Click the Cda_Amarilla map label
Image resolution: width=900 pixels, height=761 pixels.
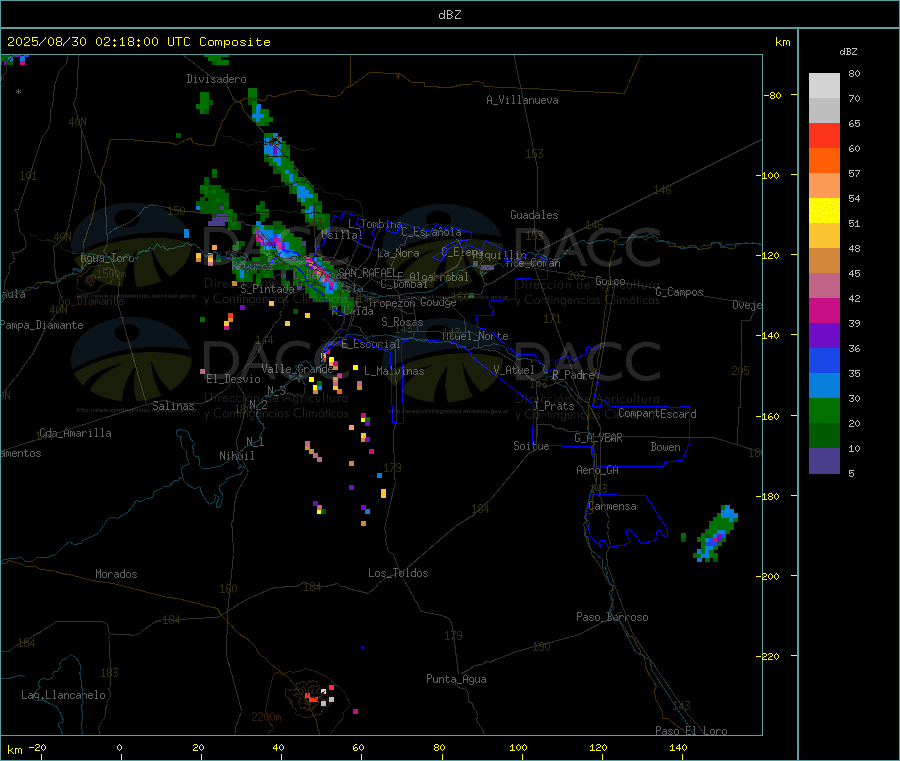75,433
